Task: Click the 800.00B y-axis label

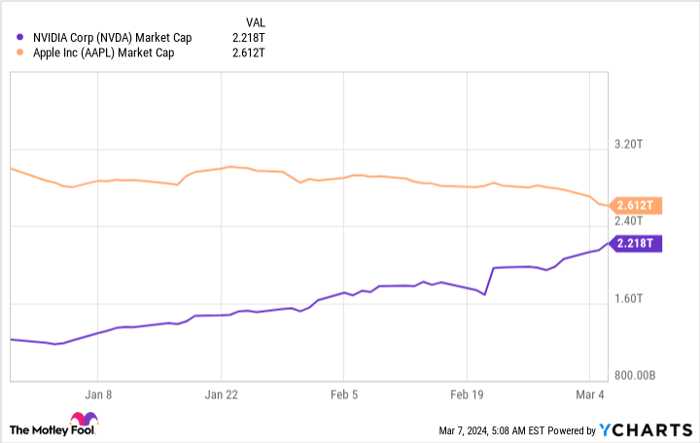Action: [633, 375]
